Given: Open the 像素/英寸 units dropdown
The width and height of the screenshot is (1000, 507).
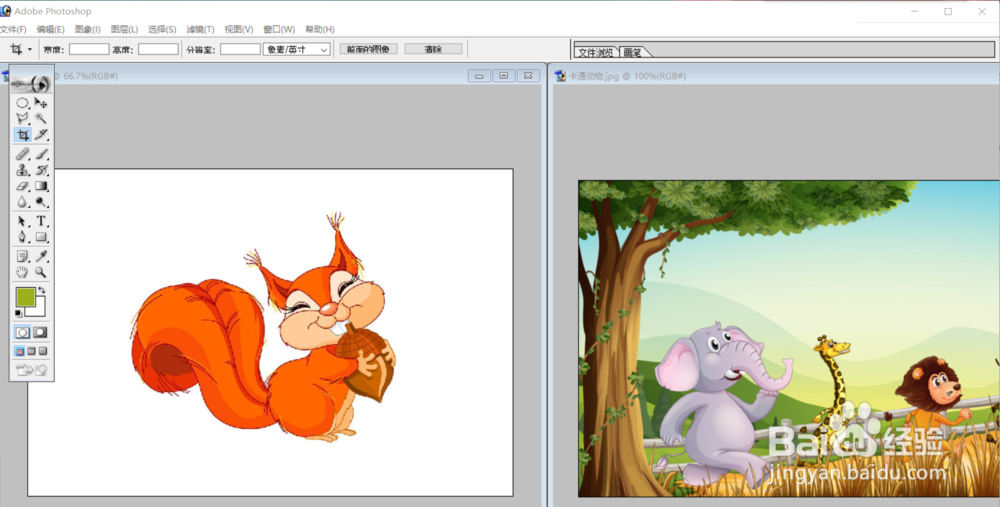Looking at the screenshot, I should pos(297,49).
